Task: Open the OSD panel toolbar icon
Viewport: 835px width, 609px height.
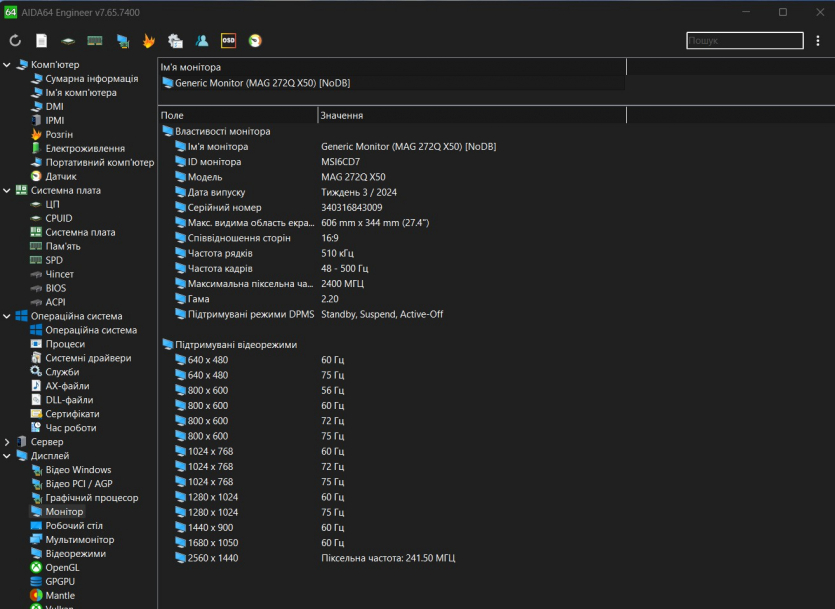Action: click(x=228, y=41)
